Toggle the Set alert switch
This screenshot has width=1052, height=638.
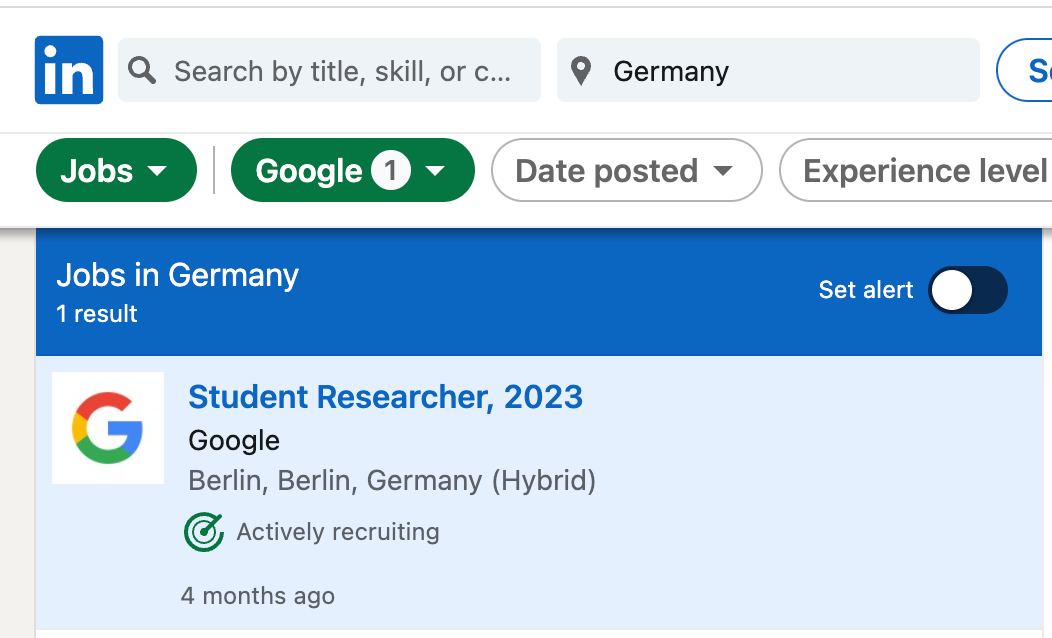[967, 290]
